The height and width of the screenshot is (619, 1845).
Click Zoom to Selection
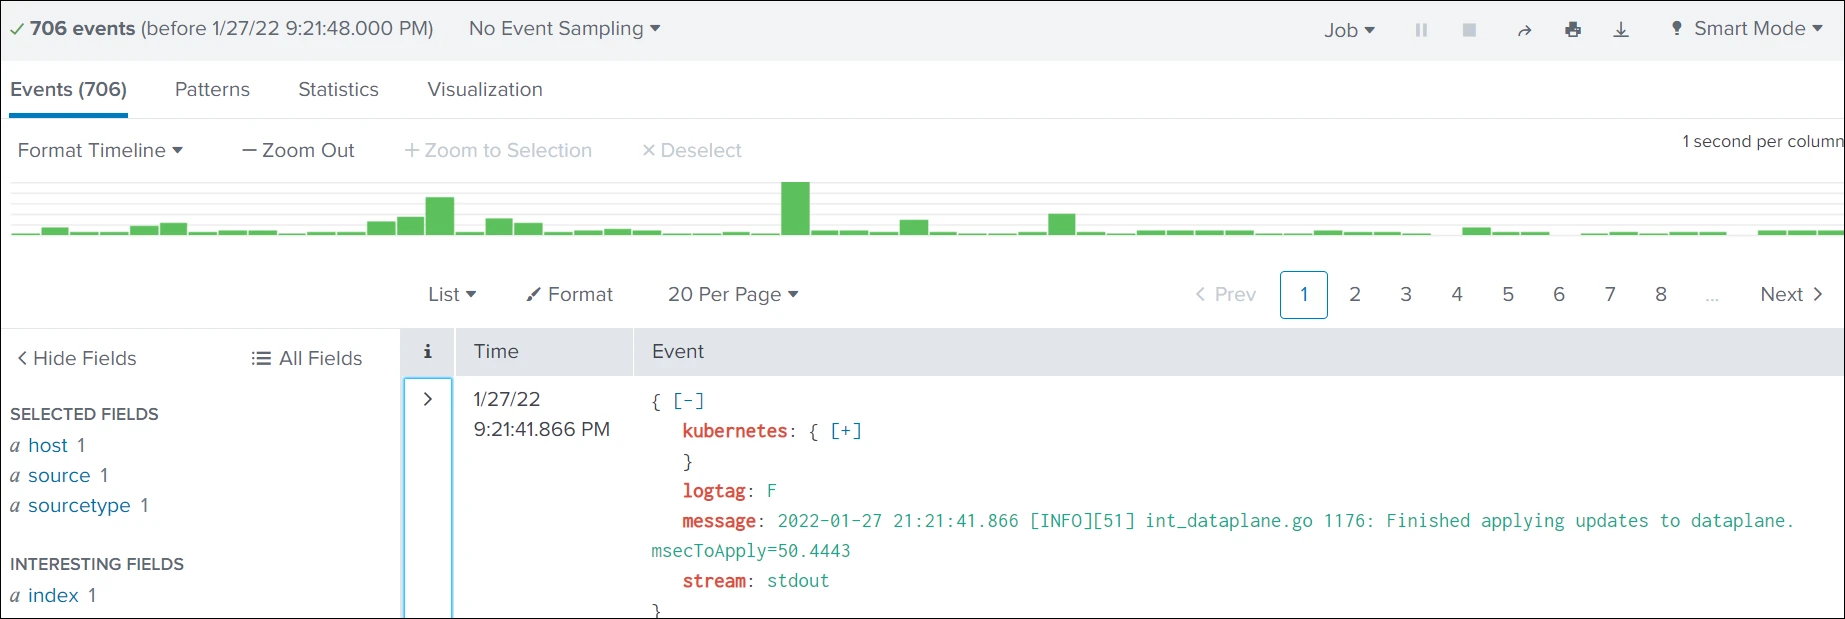(498, 150)
